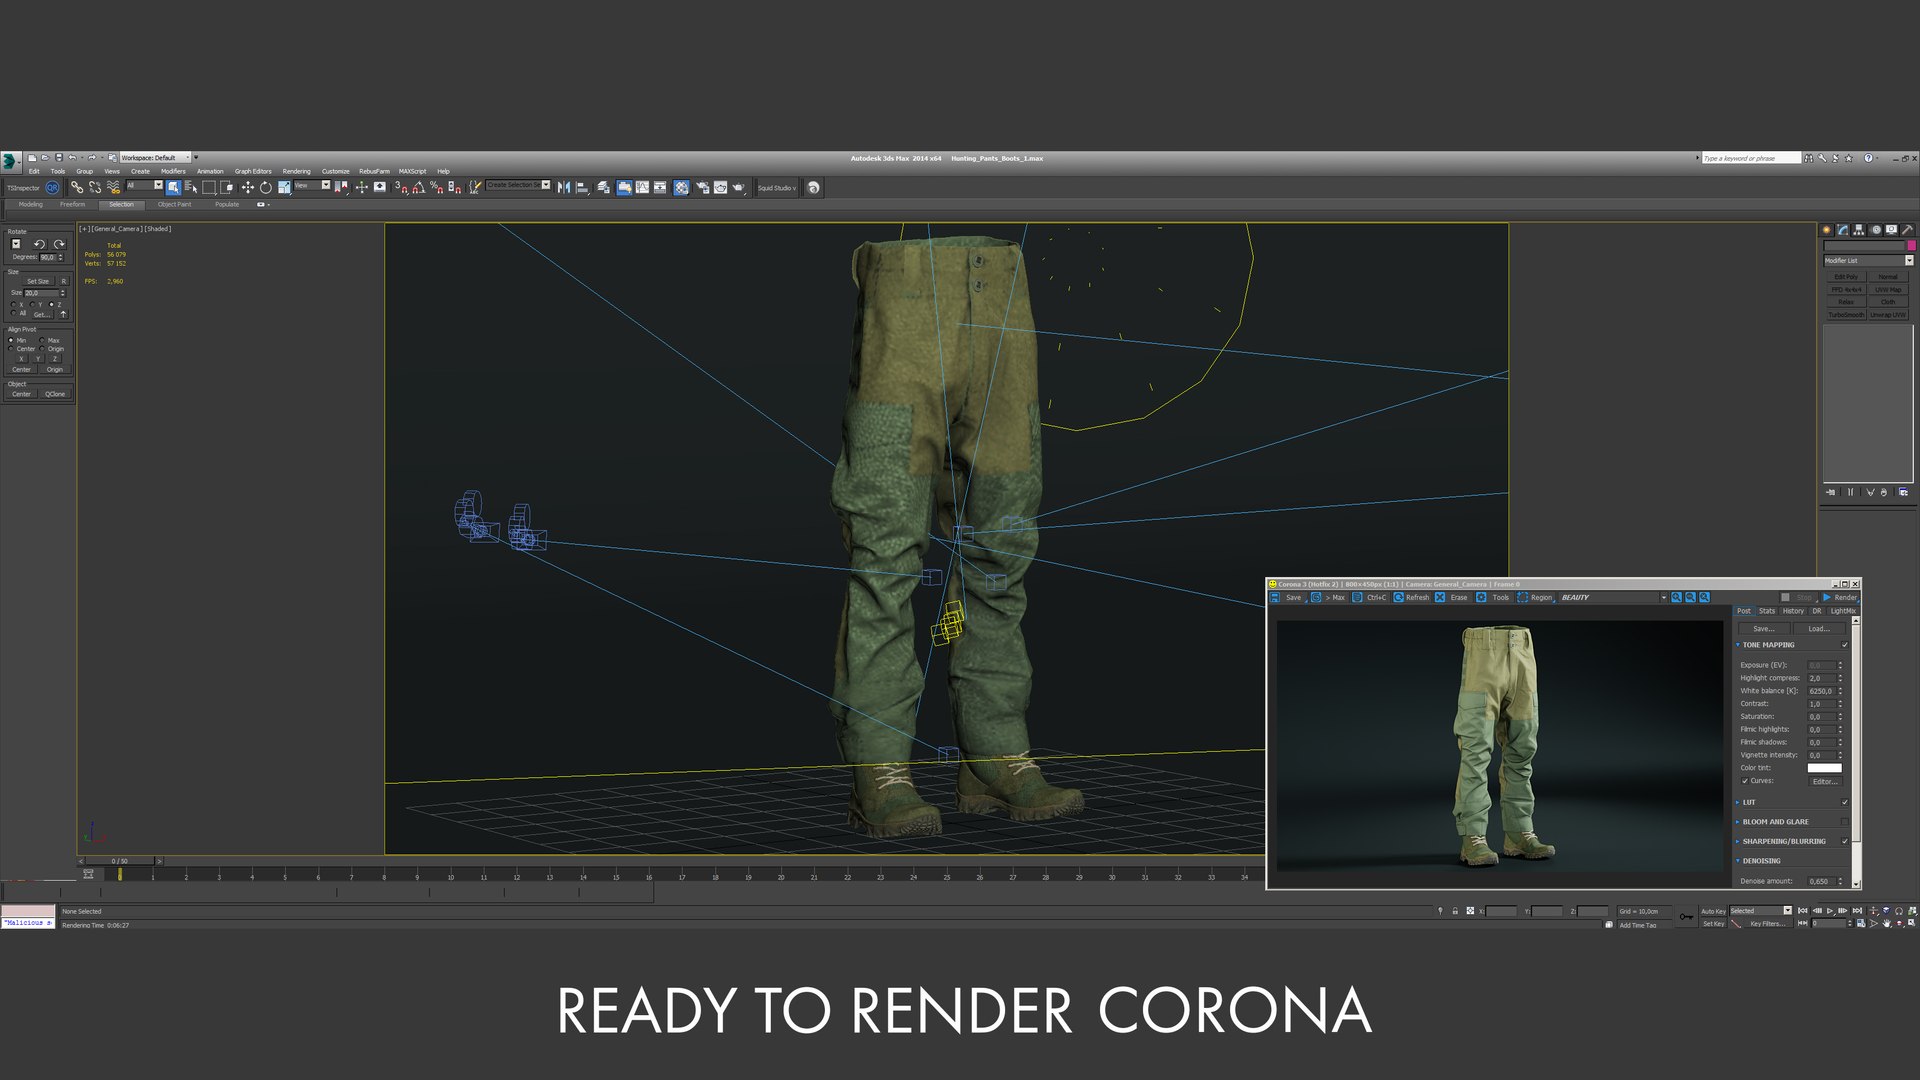
Task: Click the curves Editor... button
Action: coord(1824,781)
